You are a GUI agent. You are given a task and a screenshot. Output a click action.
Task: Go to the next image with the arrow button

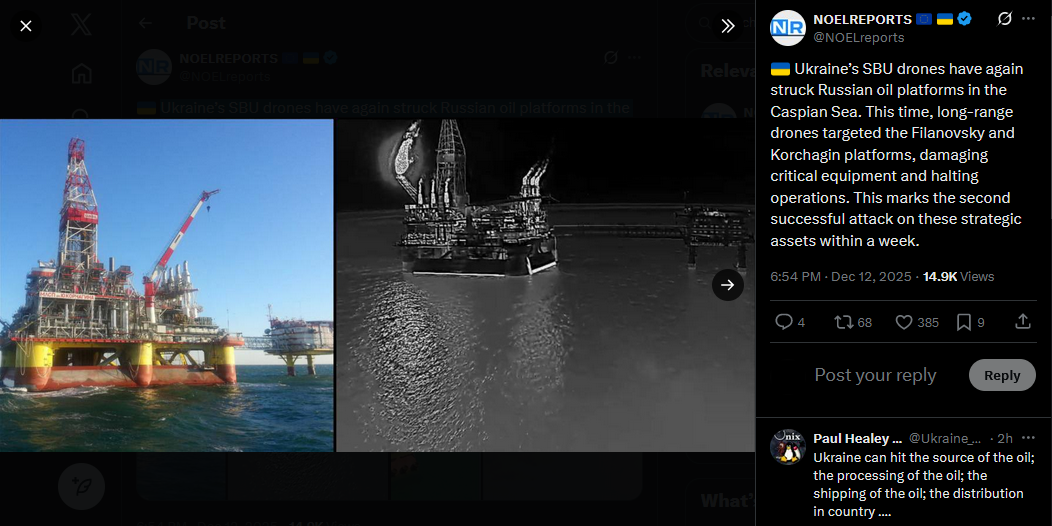pos(728,285)
